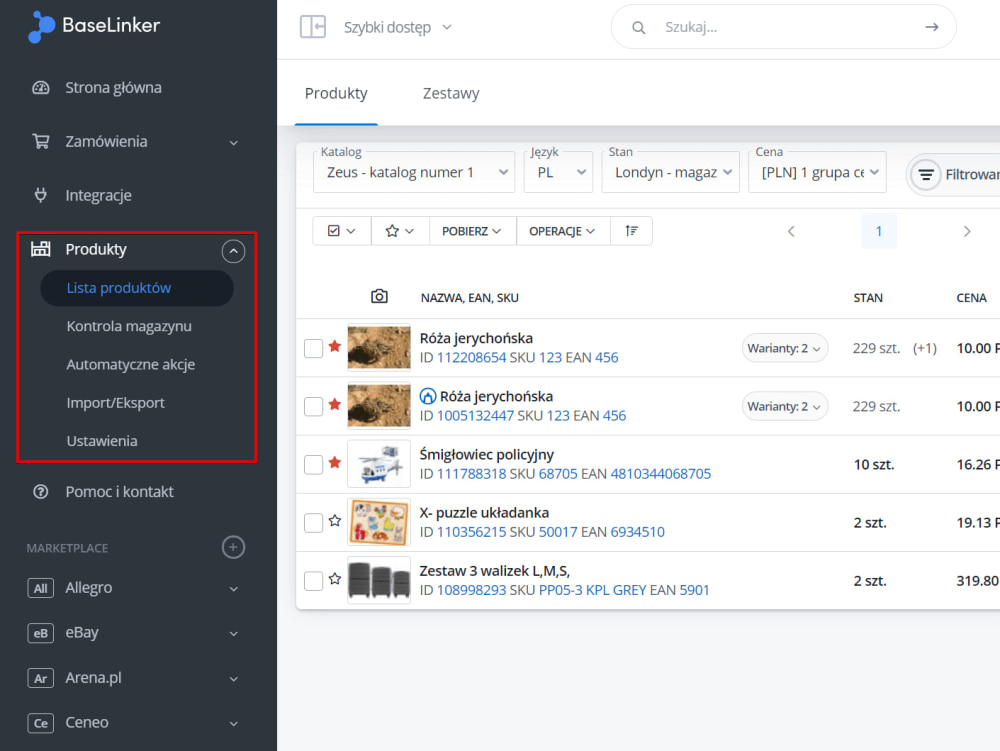The image size is (1000, 751).
Task: Open the Zestaw 3 walizek thumbnail
Action: click(379, 580)
